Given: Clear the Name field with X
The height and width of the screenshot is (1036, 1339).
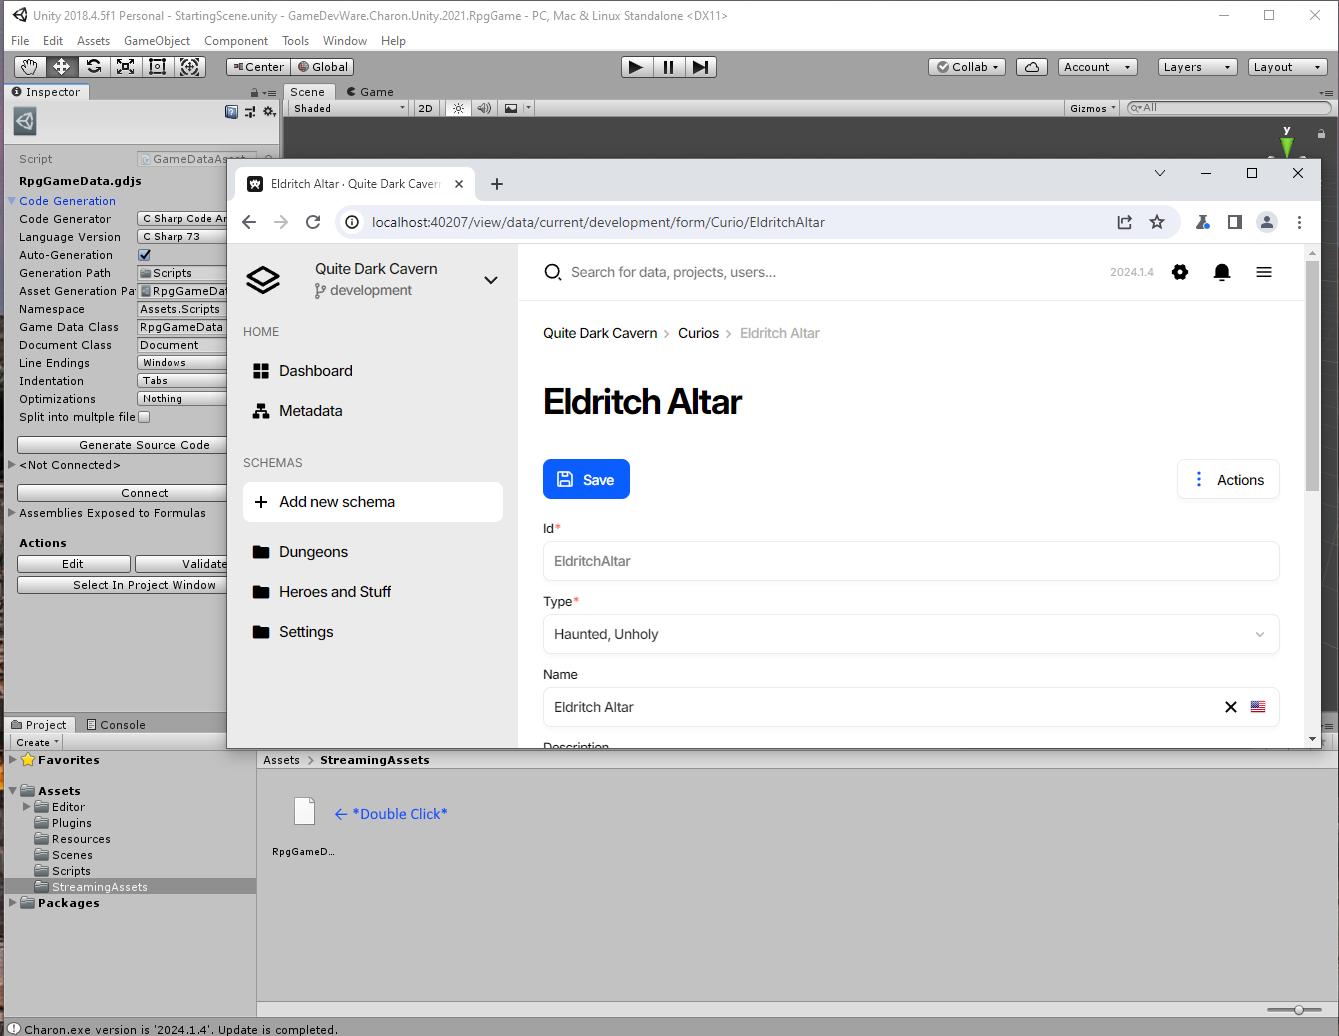Looking at the screenshot, I should tap(1231, 707).
